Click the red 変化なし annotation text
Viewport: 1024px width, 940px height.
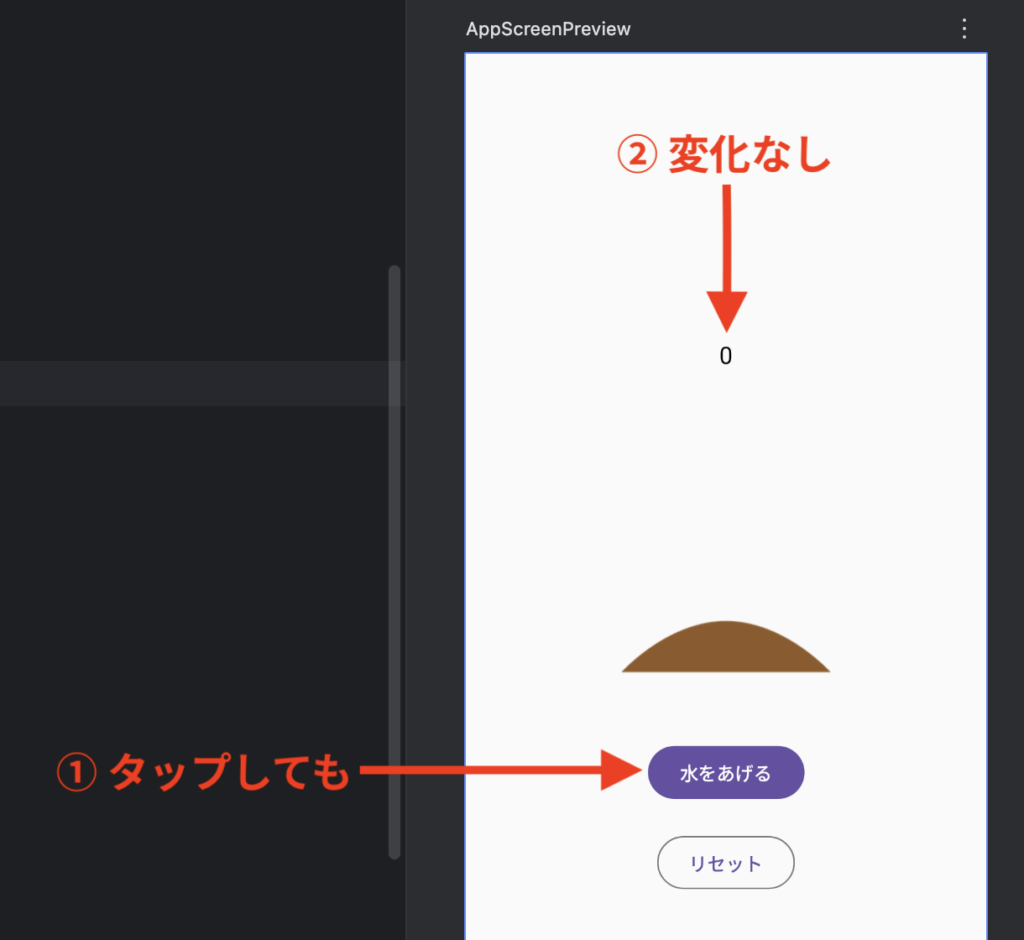click(x=750, y=156)
